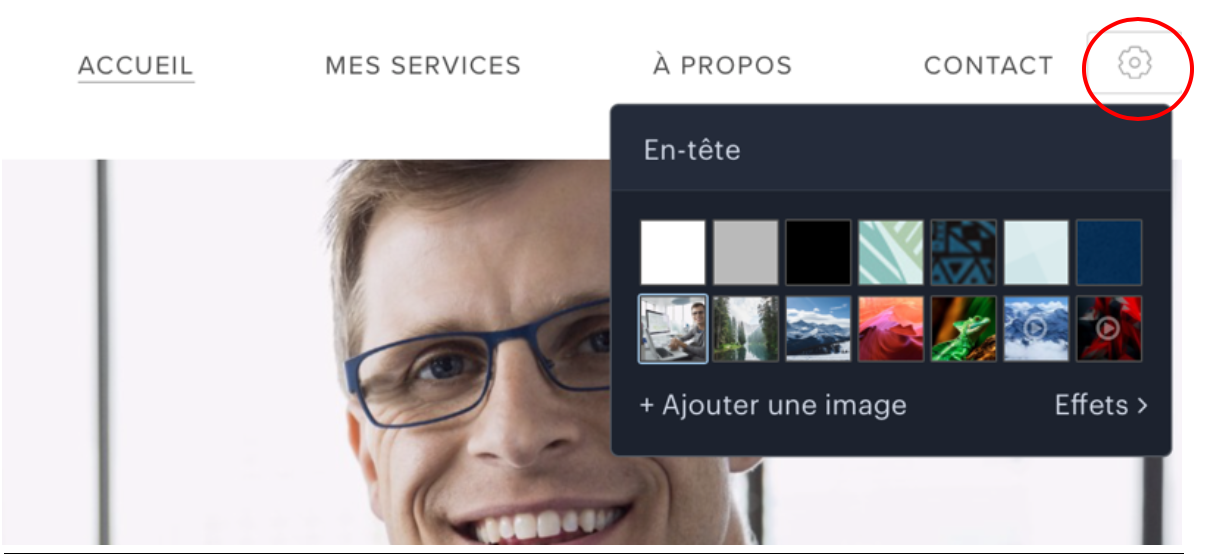This screenshot has width=1210, height=554.
Task: Expand the Effets submenu
Action: (x=1101, y=405)
